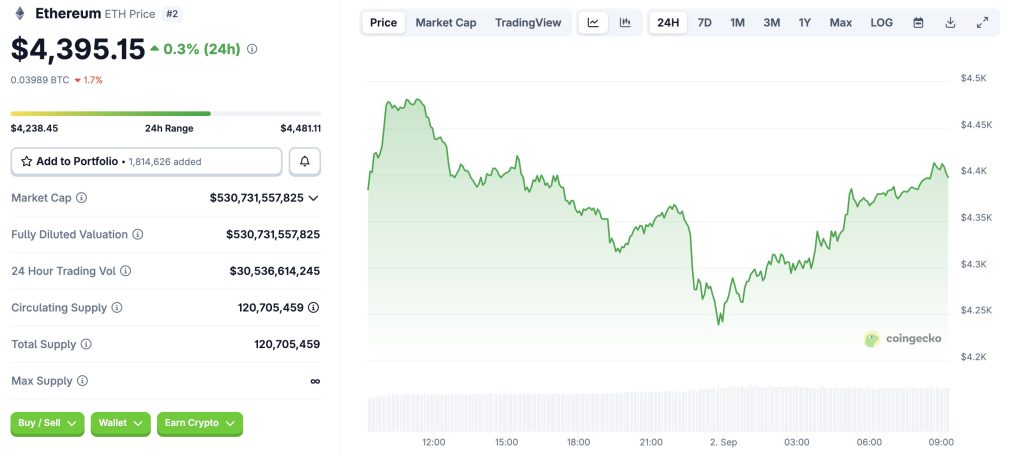This screenshot has height=454, width=1024.
Task: Show Market Cap info tooltip icon
Action: coord(82,198)
